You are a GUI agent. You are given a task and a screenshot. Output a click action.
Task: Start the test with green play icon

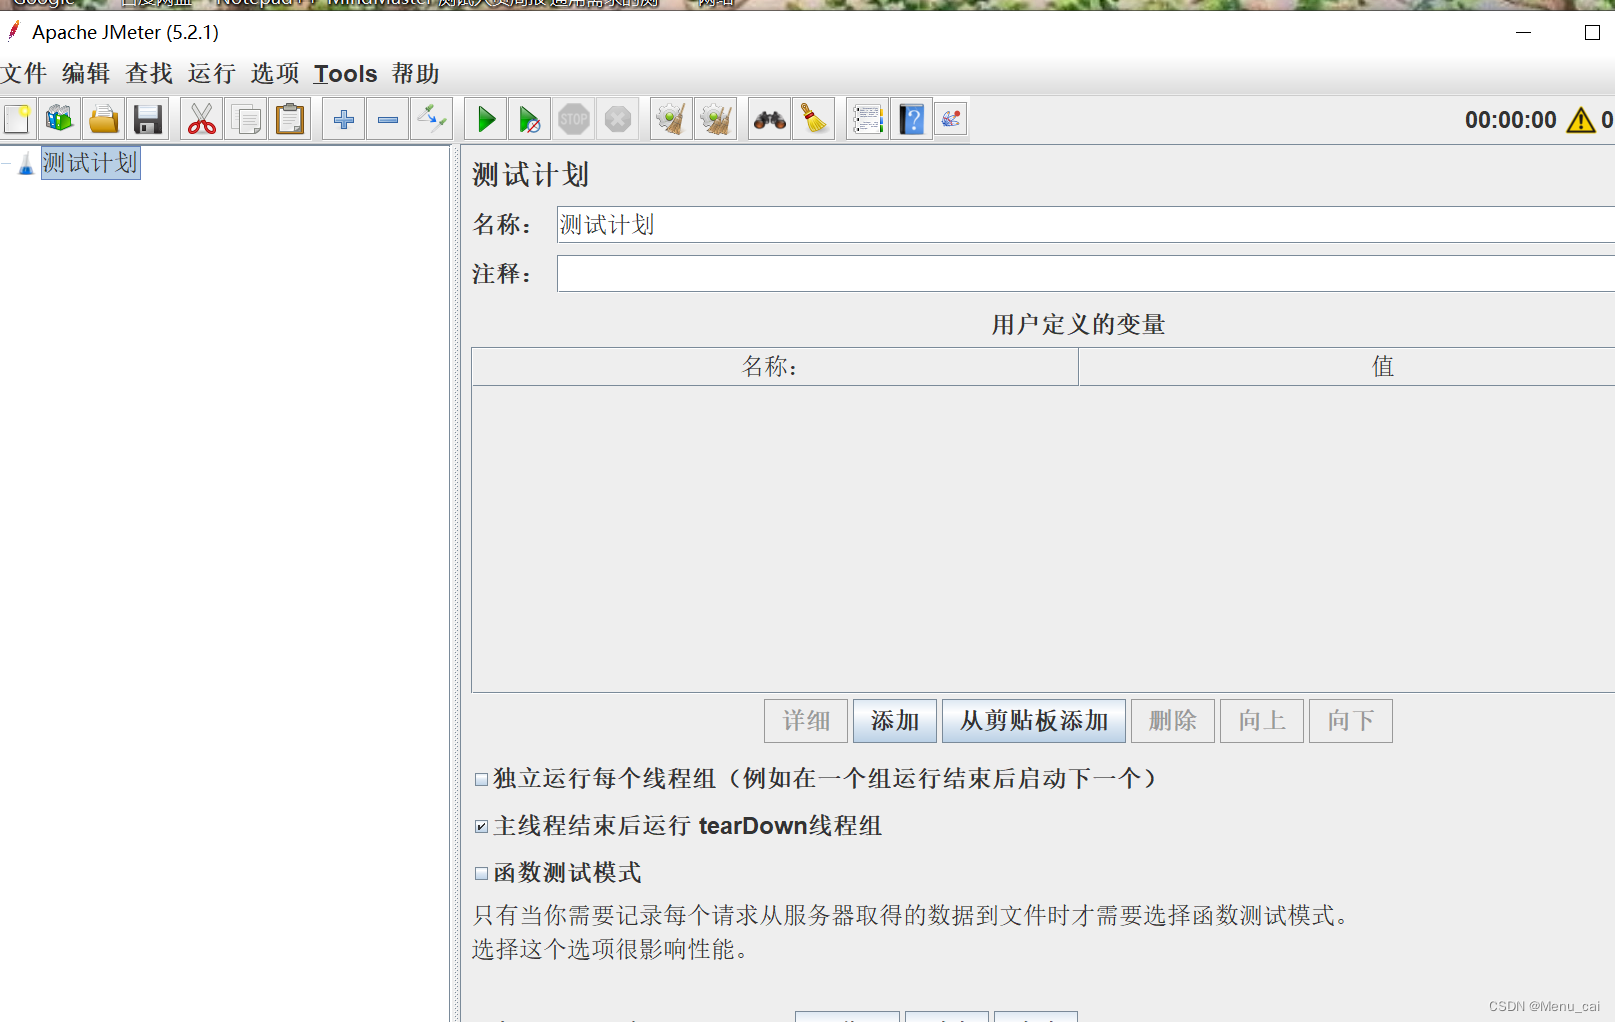[486, 120]
